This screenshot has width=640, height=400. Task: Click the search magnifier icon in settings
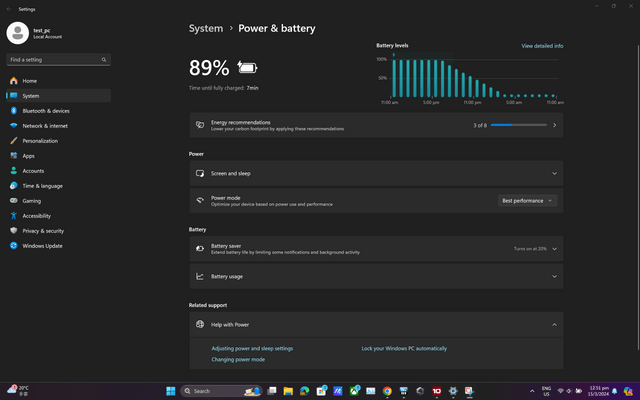click(104, 60)
